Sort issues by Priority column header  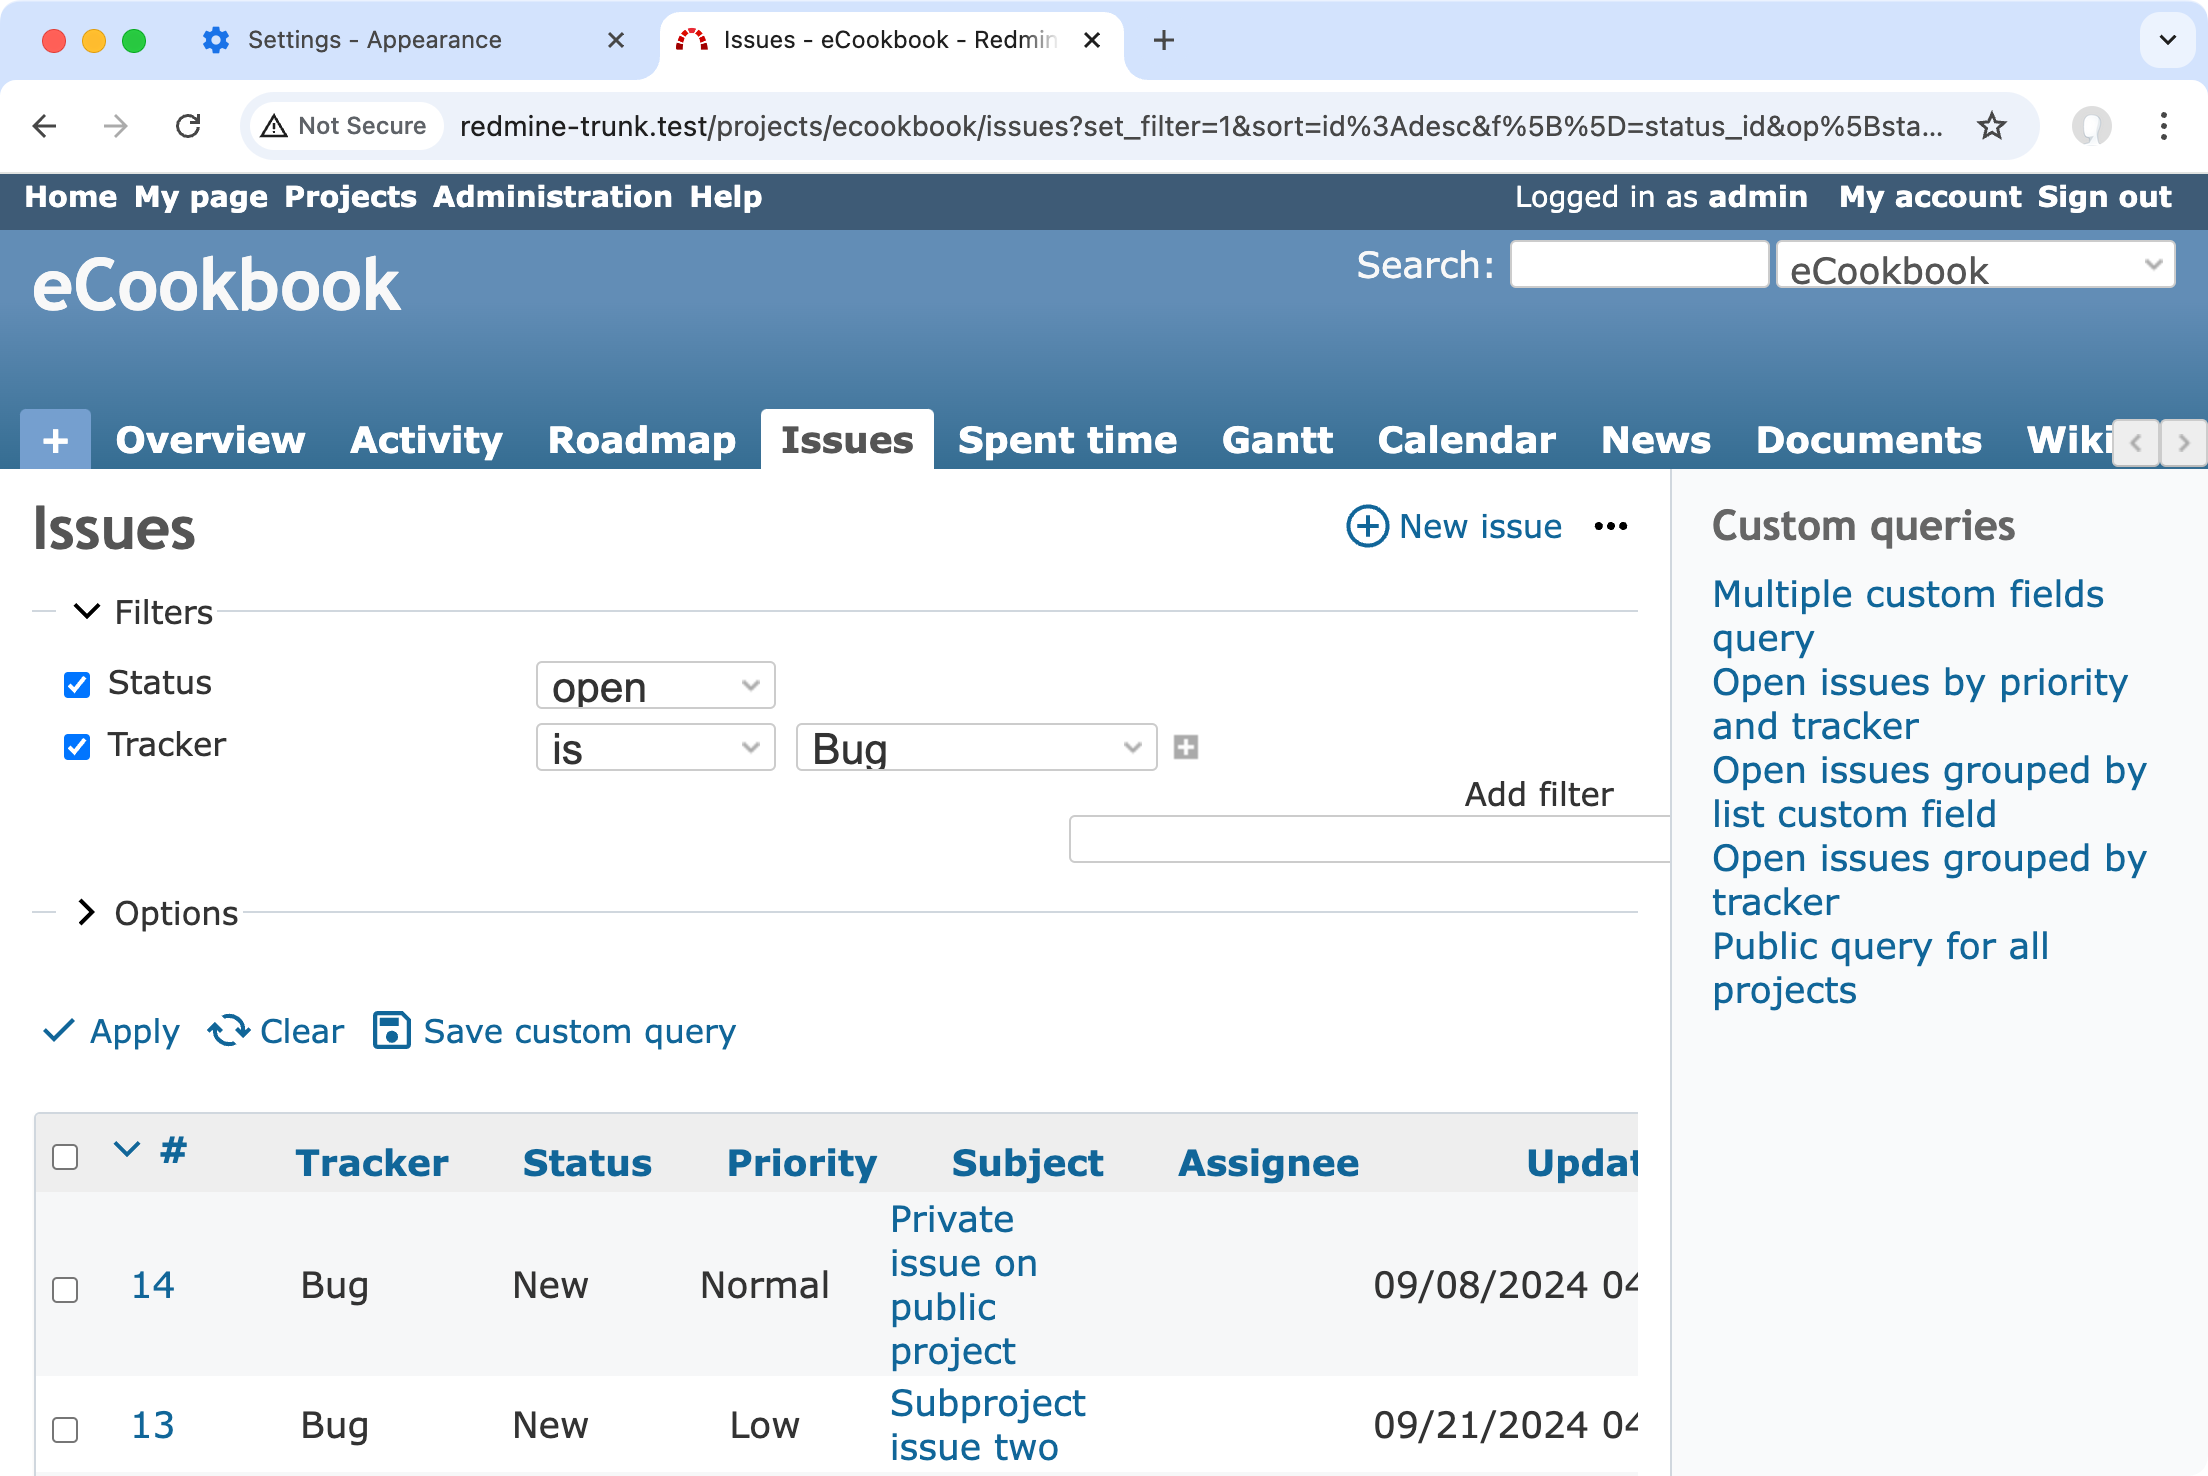pyautogui.click(x=801, y=1163)
